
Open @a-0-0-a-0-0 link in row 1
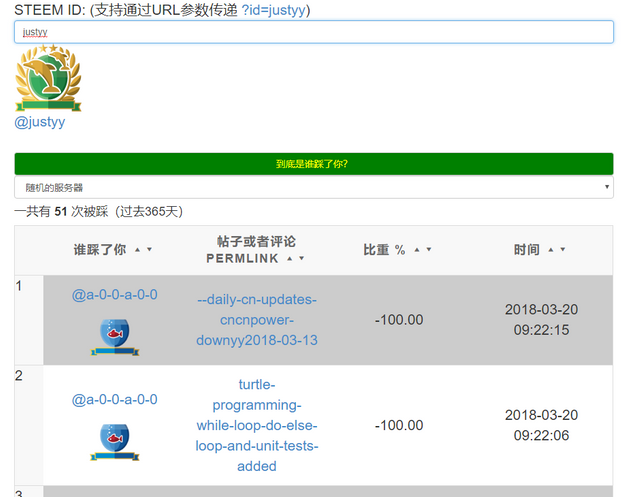pos(115,295)
